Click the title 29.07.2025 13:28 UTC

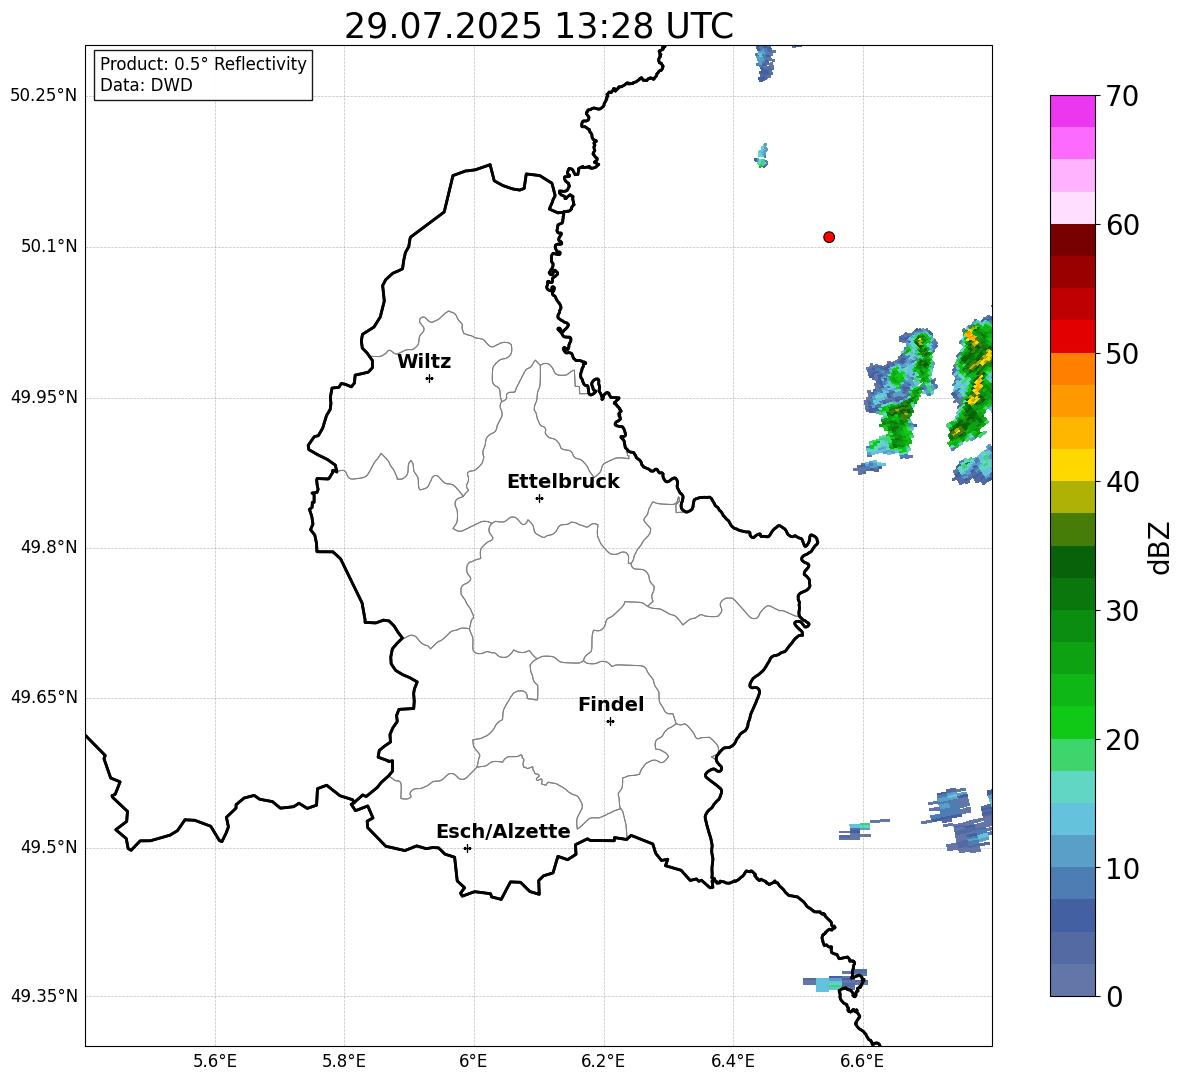pyautogui.click(x=538, y=26)
